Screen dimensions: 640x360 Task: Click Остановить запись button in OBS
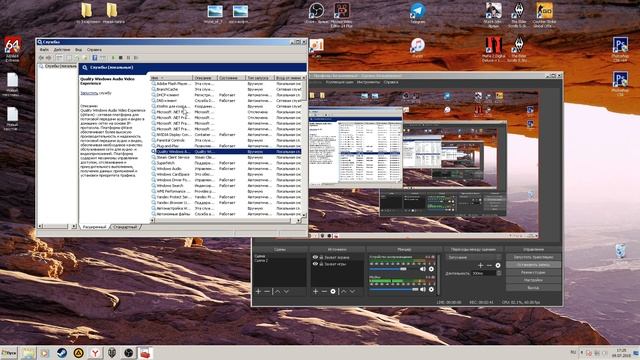tap(533, 265)
